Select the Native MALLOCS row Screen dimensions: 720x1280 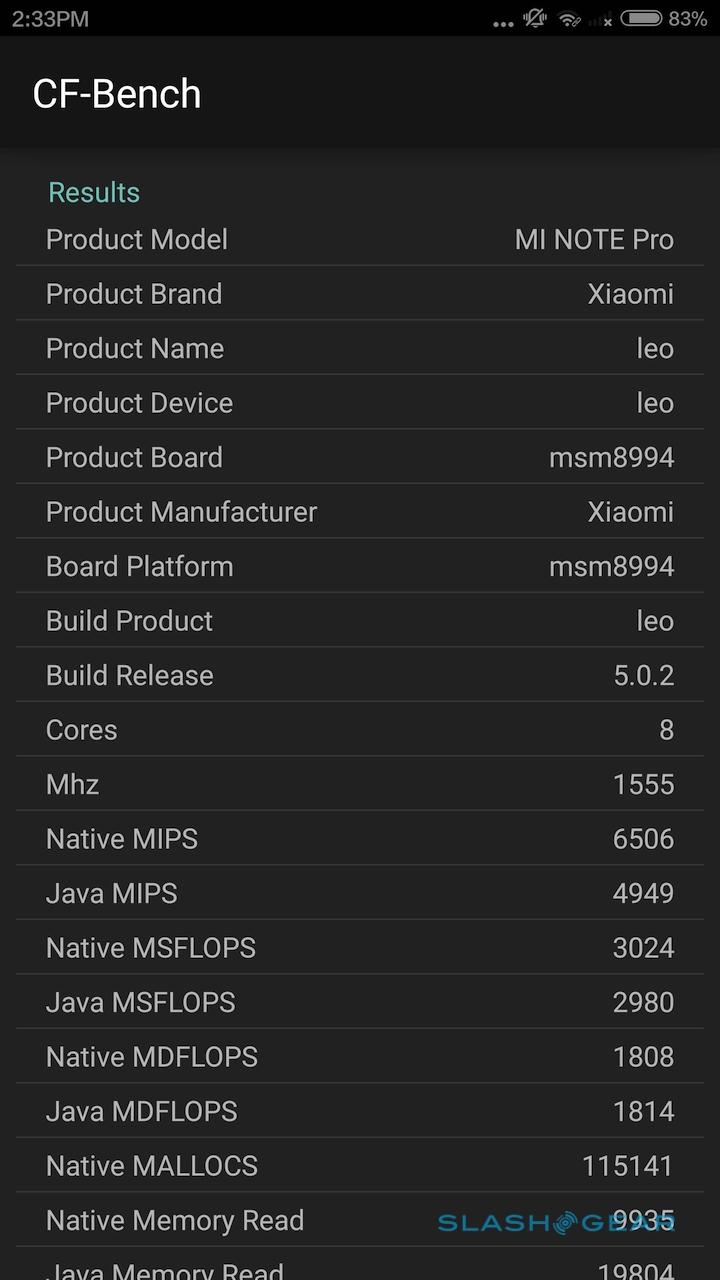[x=360, y=1166]
